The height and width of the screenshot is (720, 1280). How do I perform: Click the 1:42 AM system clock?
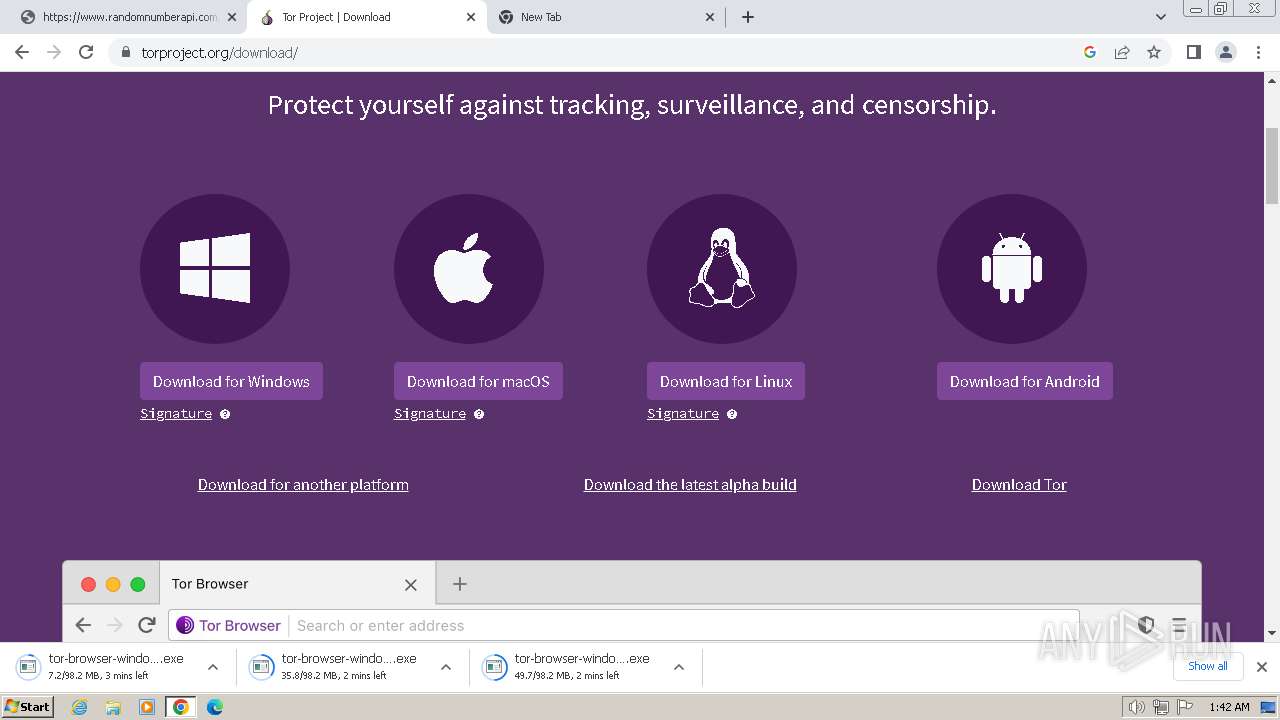[1229, 707]
